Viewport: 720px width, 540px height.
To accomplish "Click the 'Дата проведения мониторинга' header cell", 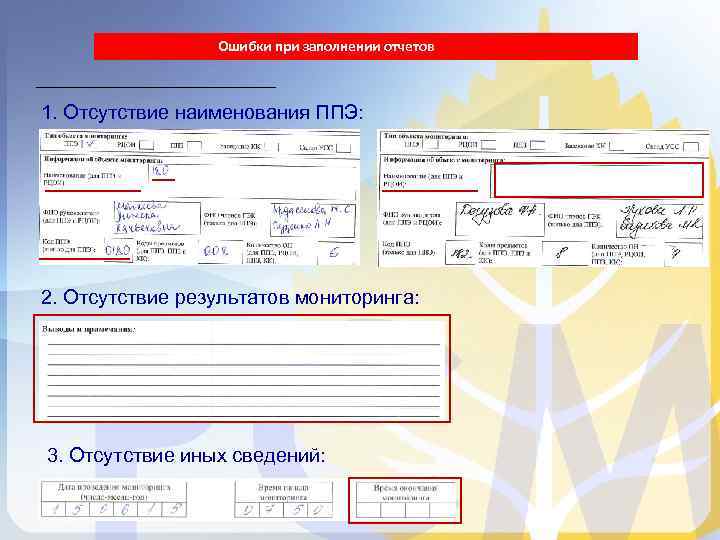I will pyautogui.click(x=114, y=492).
